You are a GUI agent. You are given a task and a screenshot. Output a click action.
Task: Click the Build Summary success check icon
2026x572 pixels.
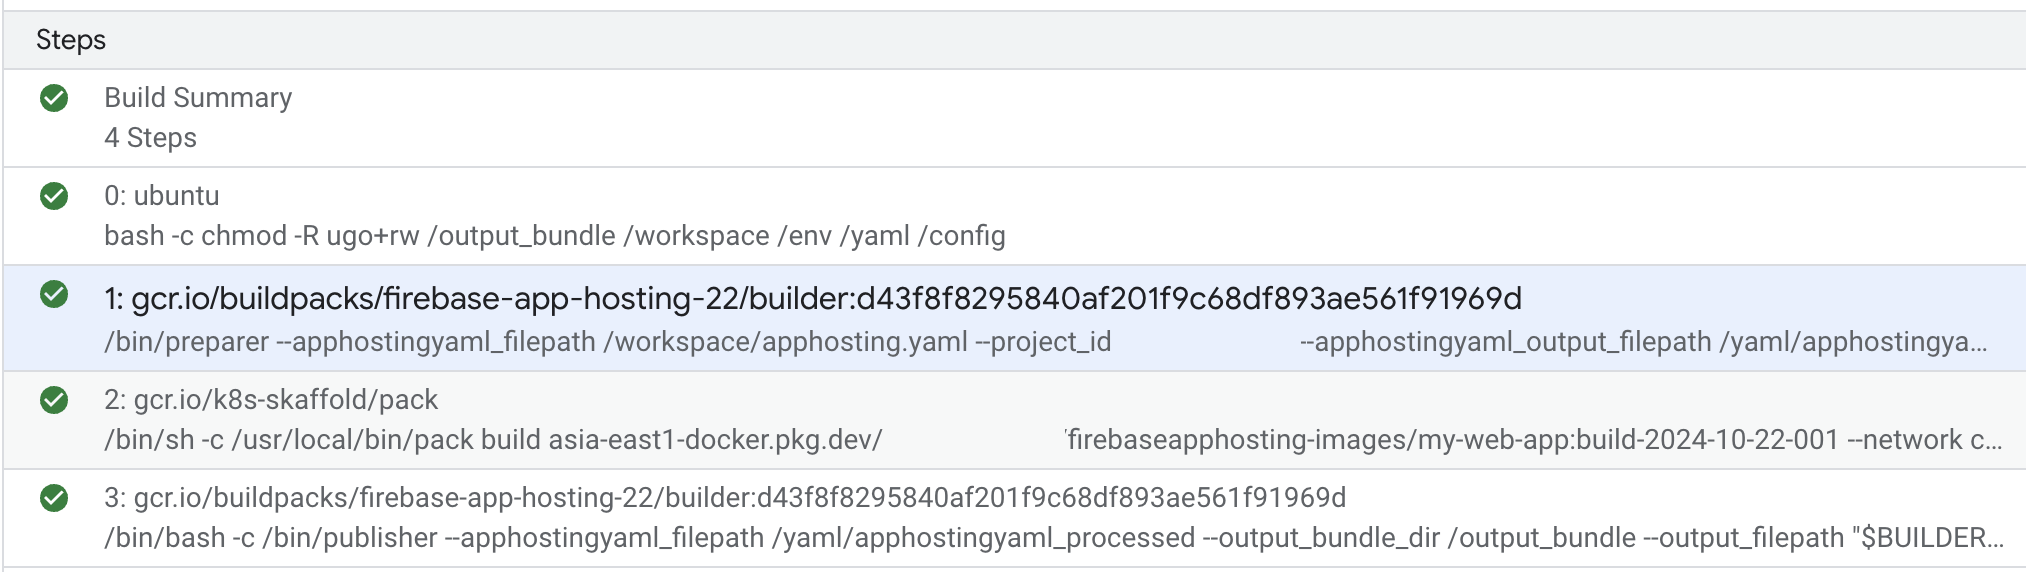[54, 98]
